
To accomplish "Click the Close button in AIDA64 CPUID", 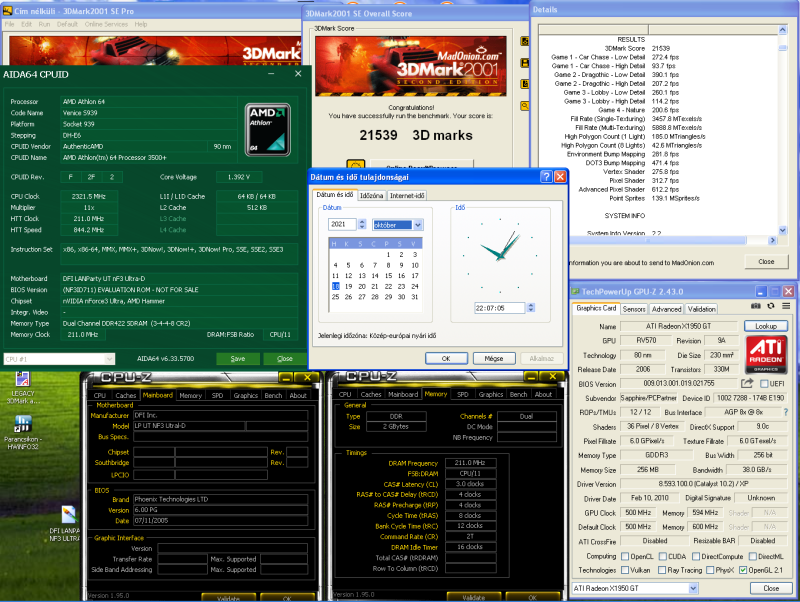I will 285,359.
